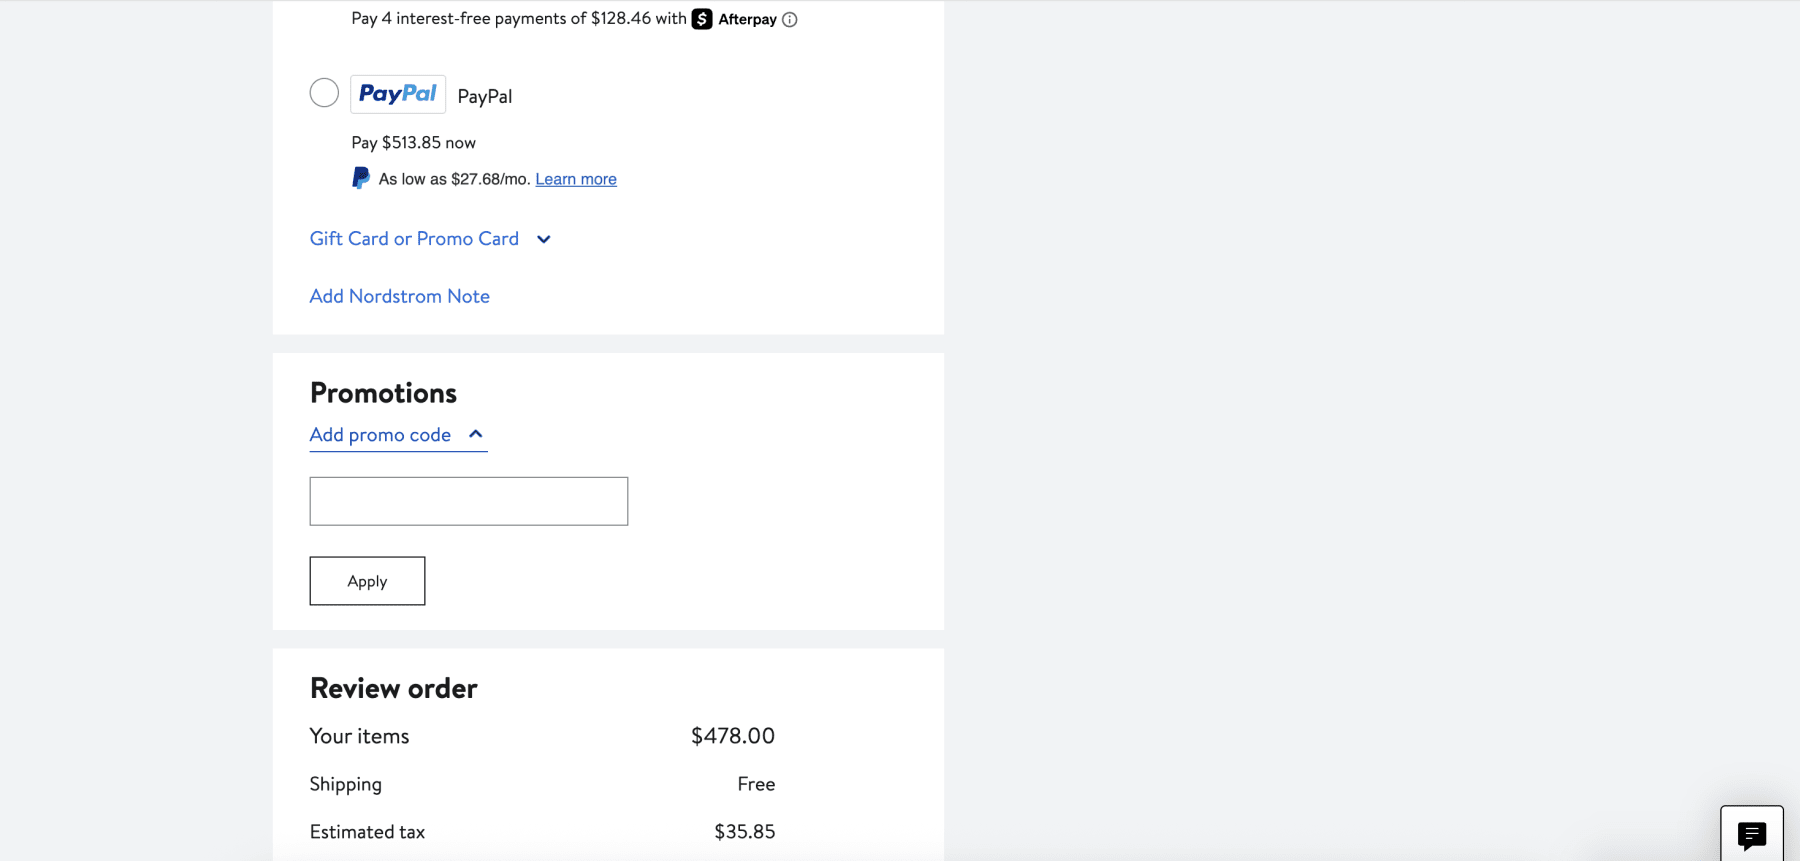Click Add Nordstrom Note
1800x861 pixels.
(x=399, y=296)
